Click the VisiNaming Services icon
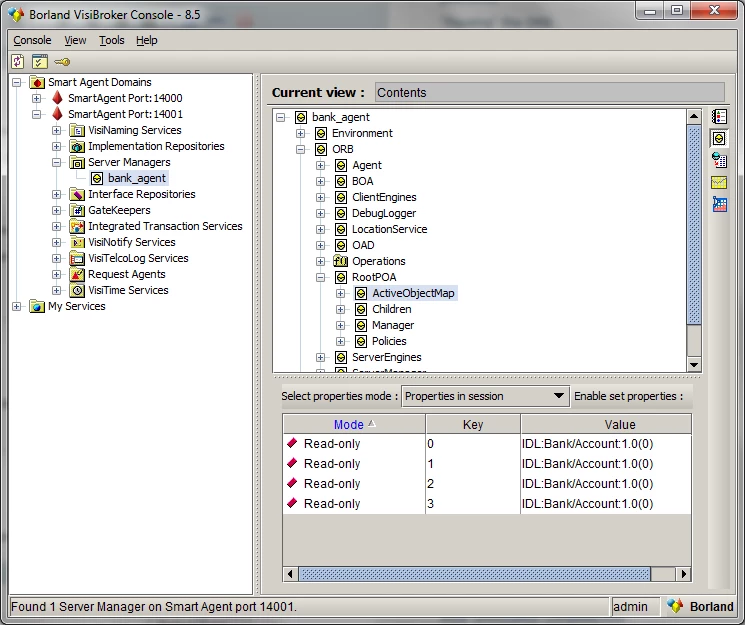 click(77, 130)
